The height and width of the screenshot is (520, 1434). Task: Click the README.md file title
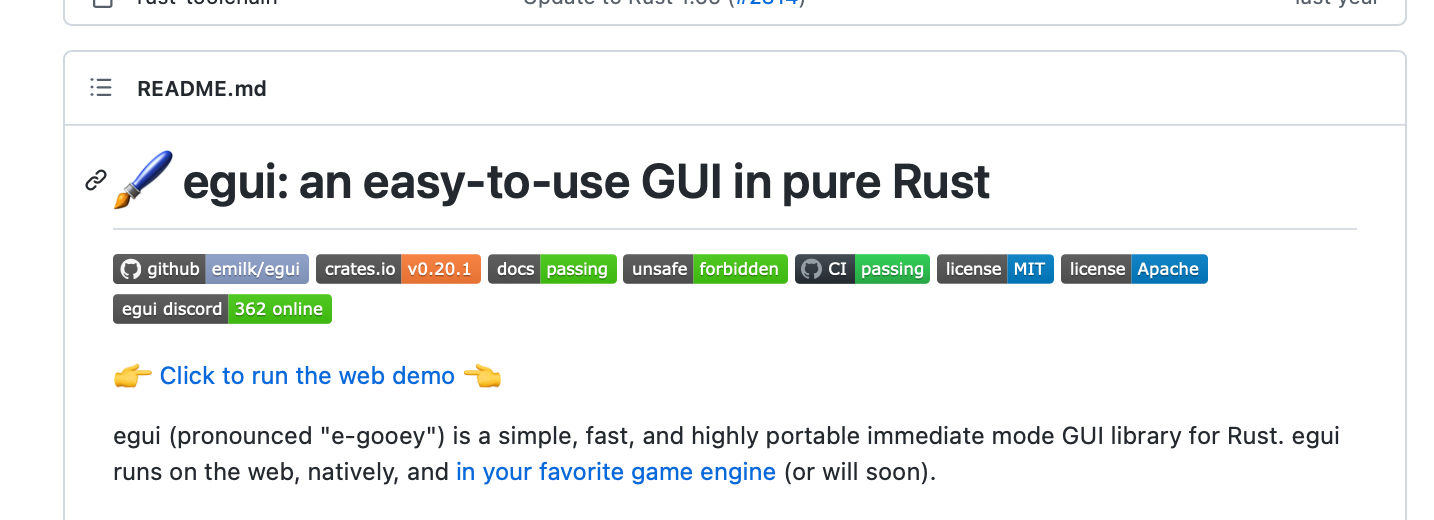202,88
